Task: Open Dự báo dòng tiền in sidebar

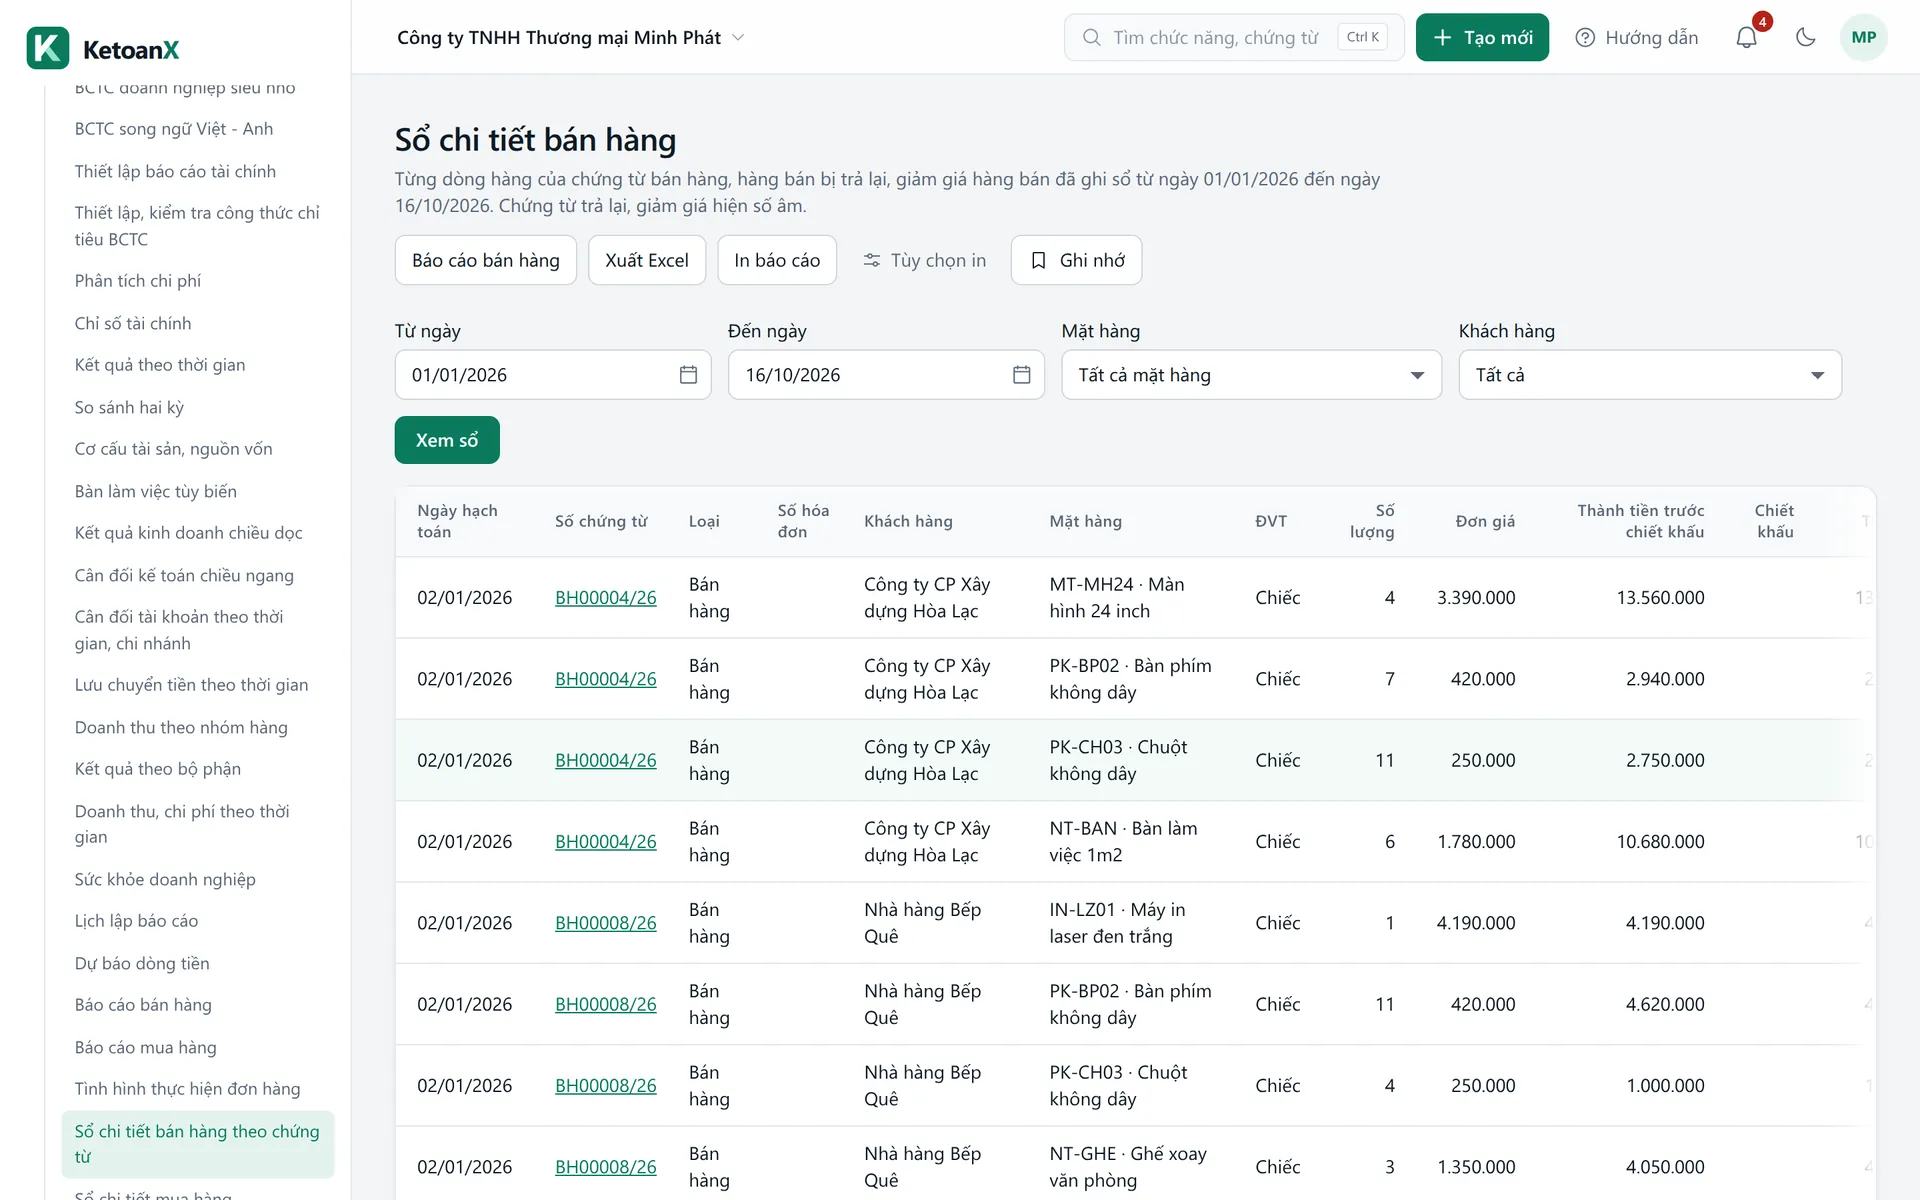Action: [142, 963]
